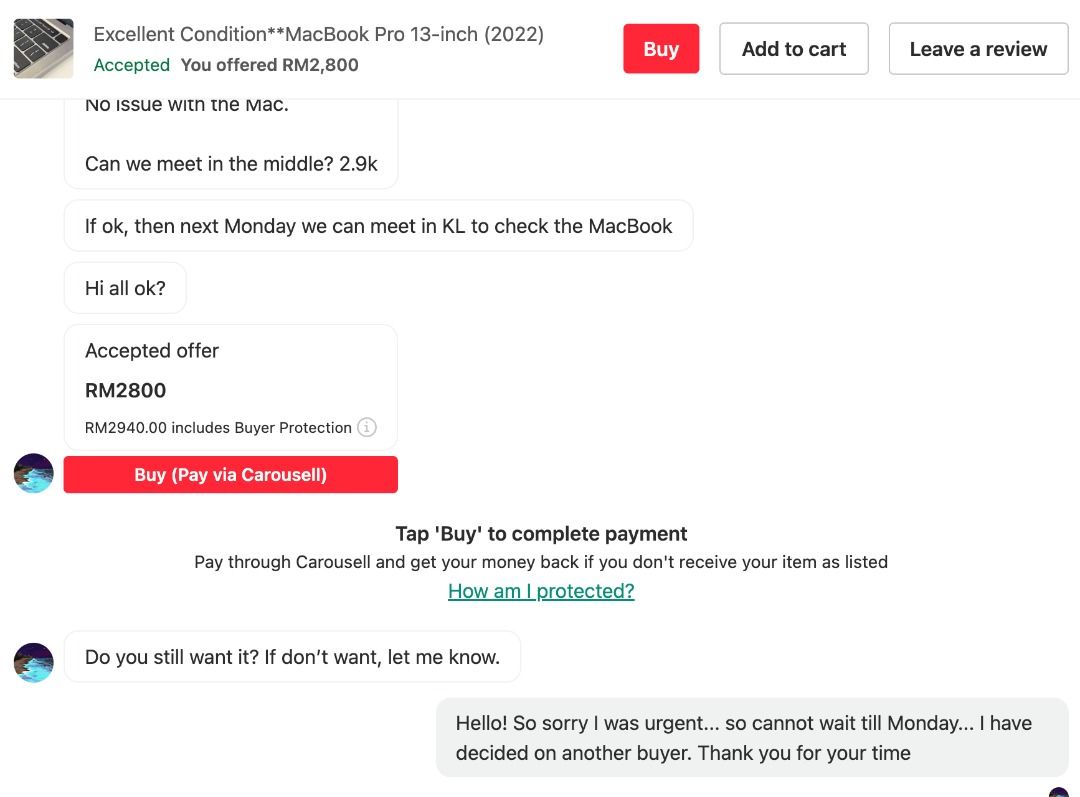The height and width of the screenshot is (797, 1080).
Task: Click the green Accepted status label
Action: 132,65
